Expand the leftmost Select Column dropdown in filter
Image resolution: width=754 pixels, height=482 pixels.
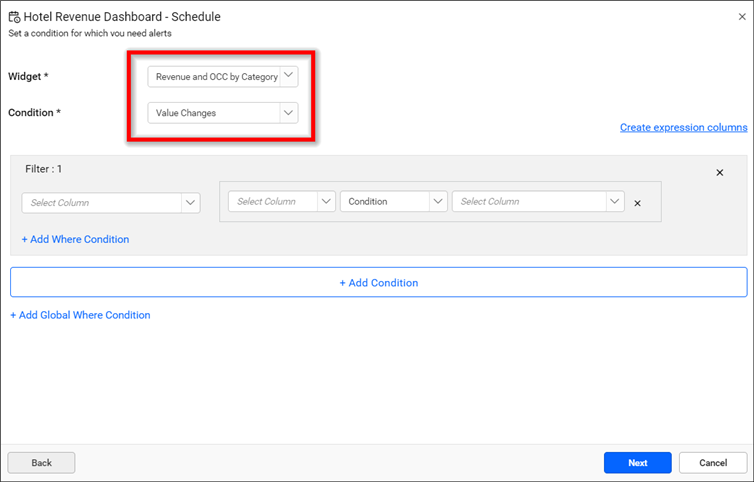[x=111, y=203]
